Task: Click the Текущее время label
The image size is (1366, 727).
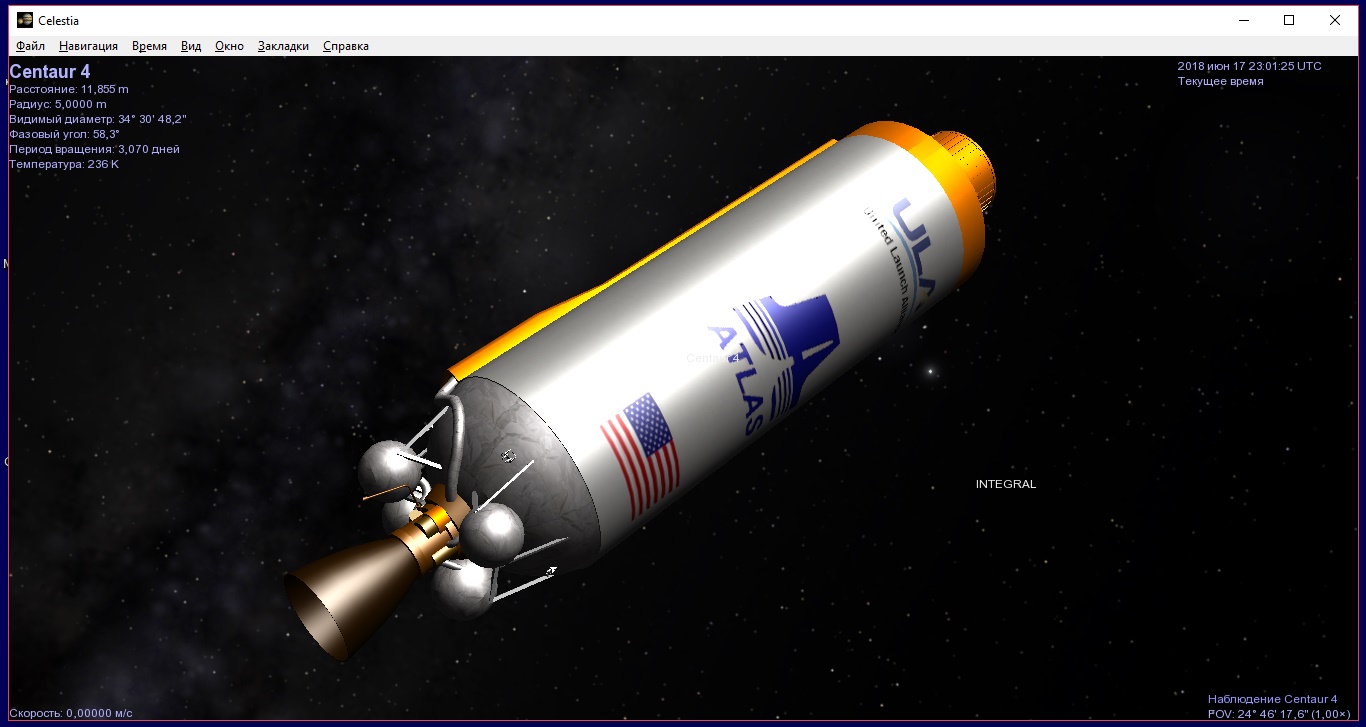Action: pyautogui.click(x=1220, y=81)
